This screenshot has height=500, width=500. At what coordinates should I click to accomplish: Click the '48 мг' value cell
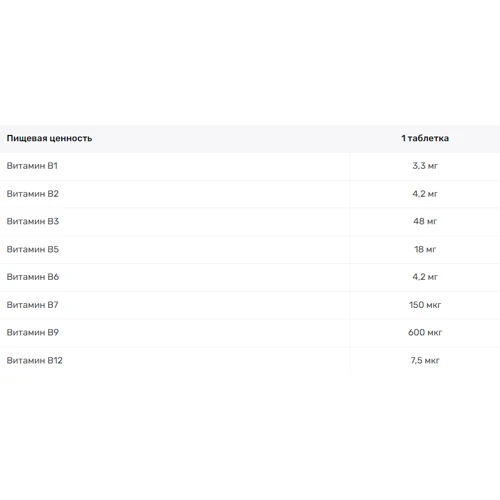(x=425, y=221)
